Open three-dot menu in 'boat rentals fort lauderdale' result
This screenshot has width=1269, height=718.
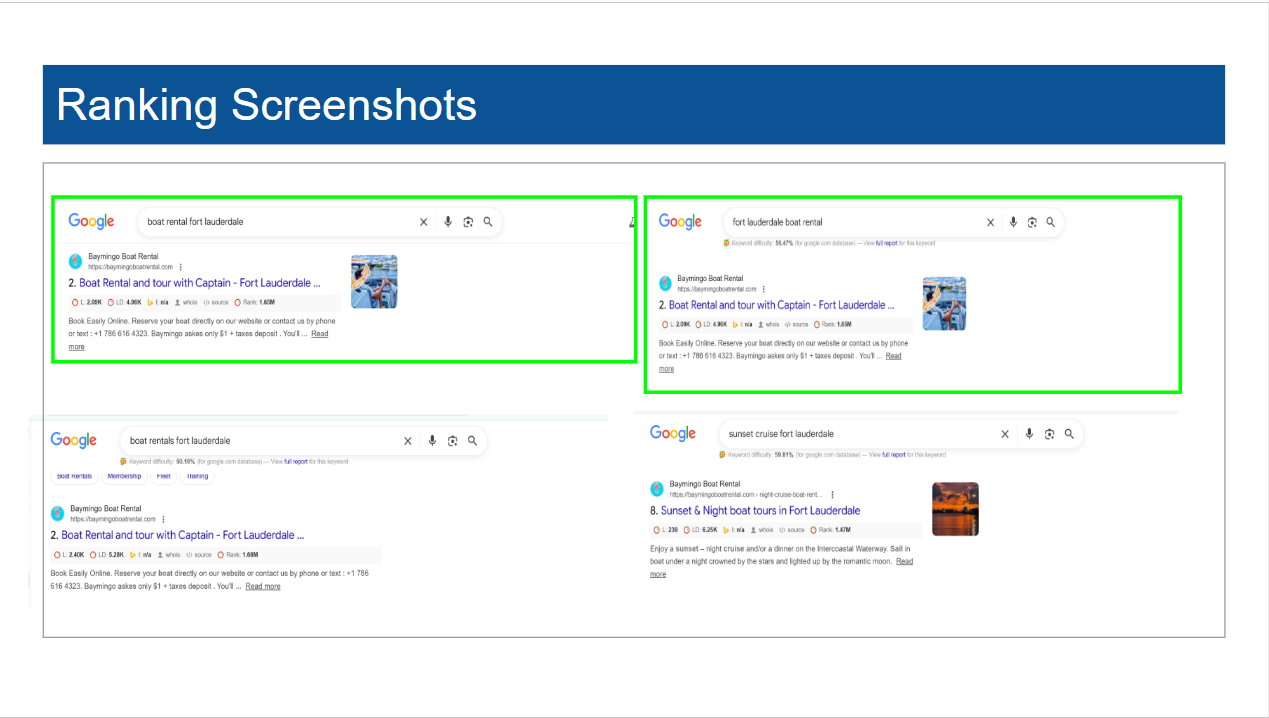[x=163, y=519]
